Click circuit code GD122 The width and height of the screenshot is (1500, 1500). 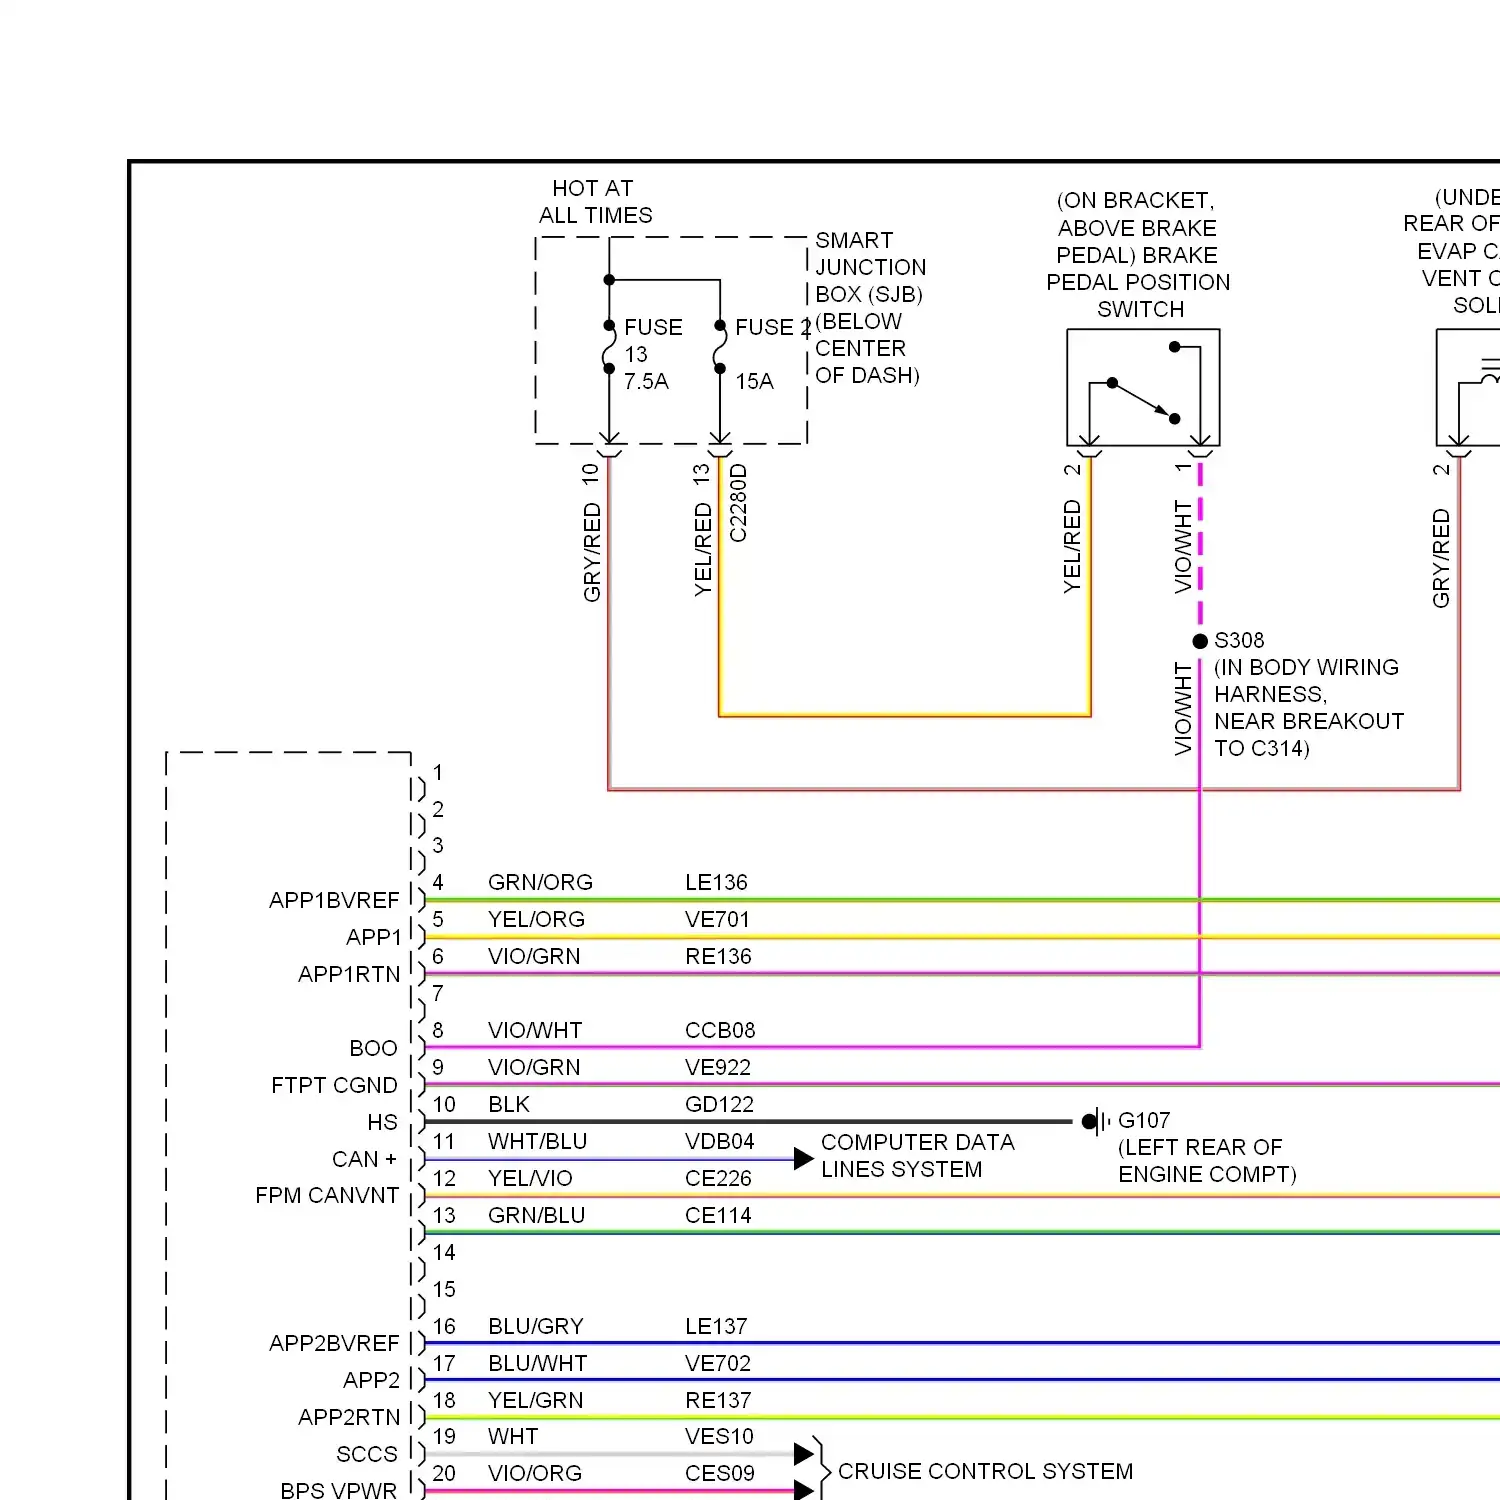pos(719,1104)
